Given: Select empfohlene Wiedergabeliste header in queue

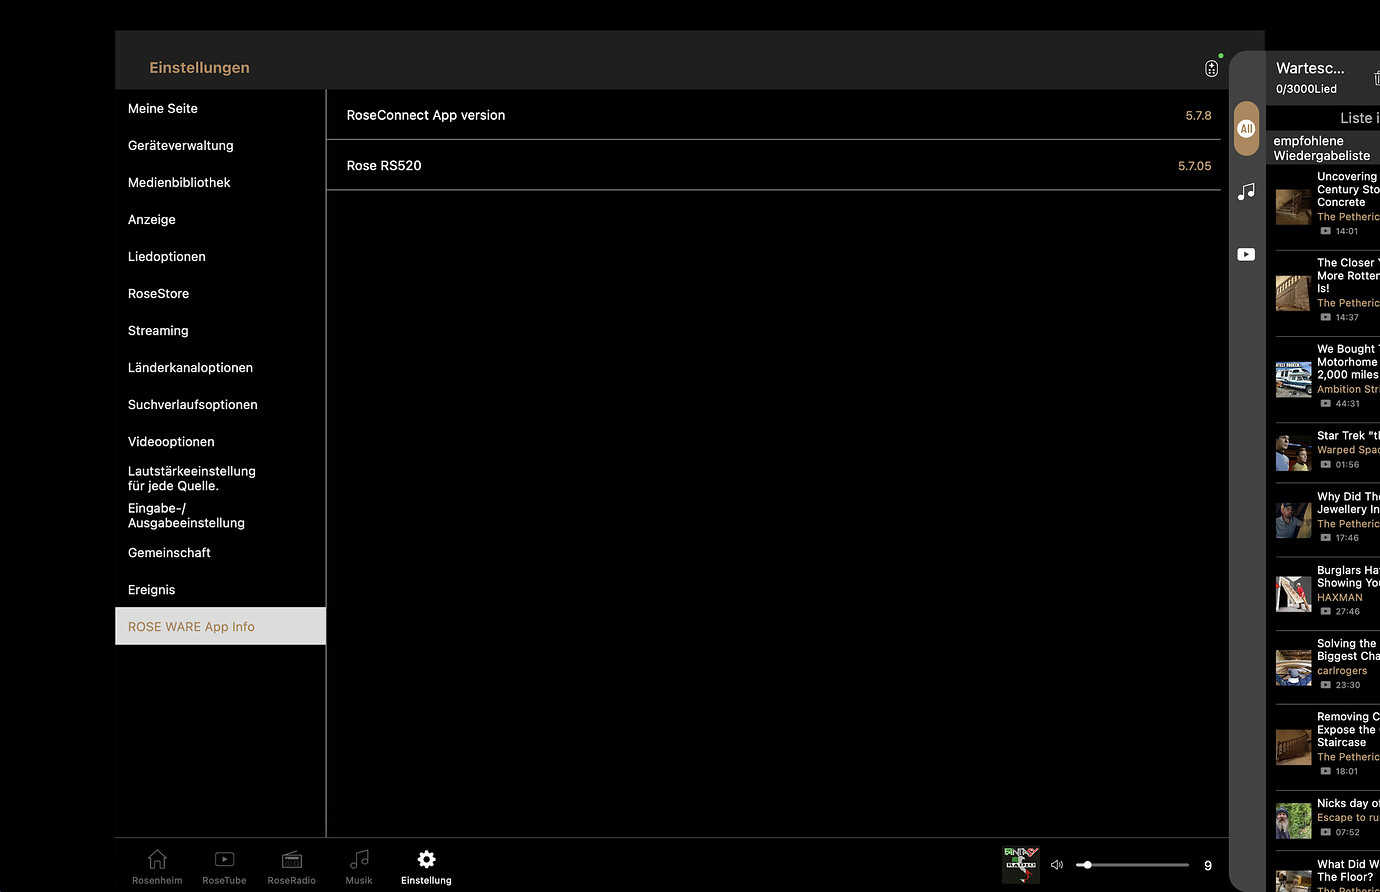Looking at the screenshot, I should [1323, 148].
